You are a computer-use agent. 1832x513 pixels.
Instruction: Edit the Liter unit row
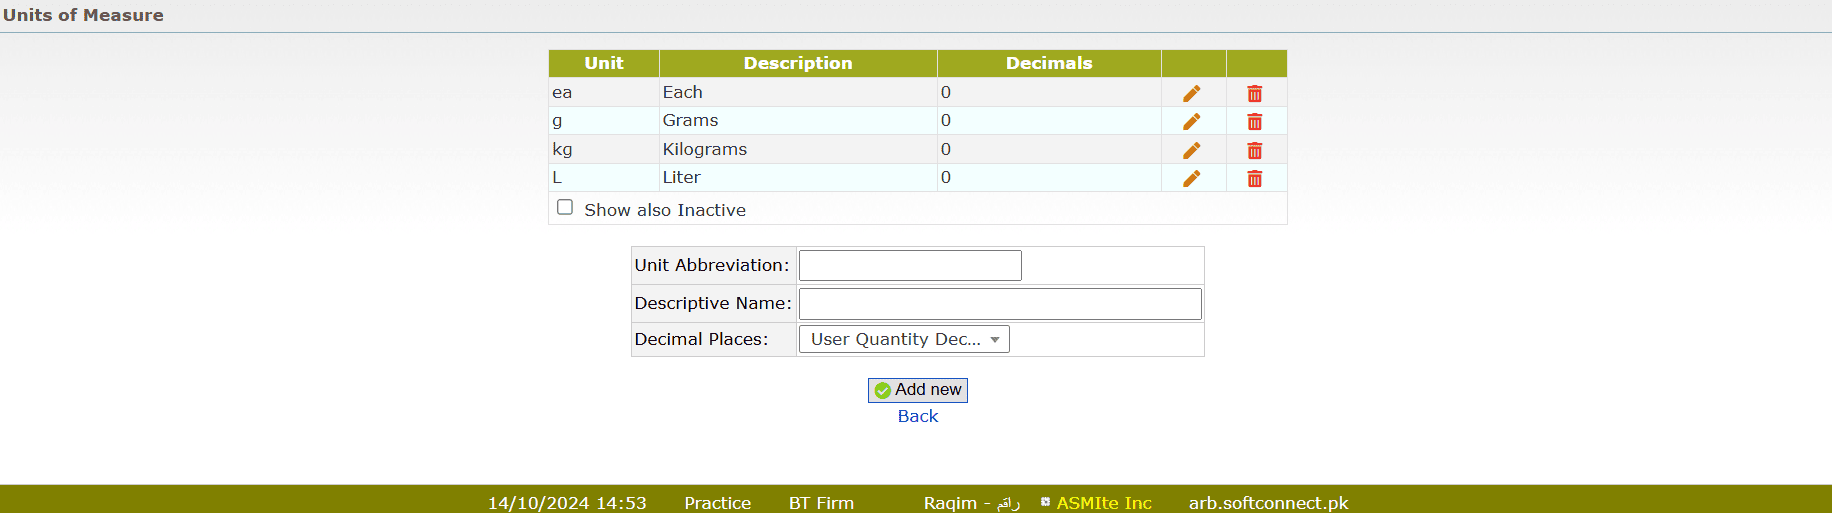(1191, 178)
